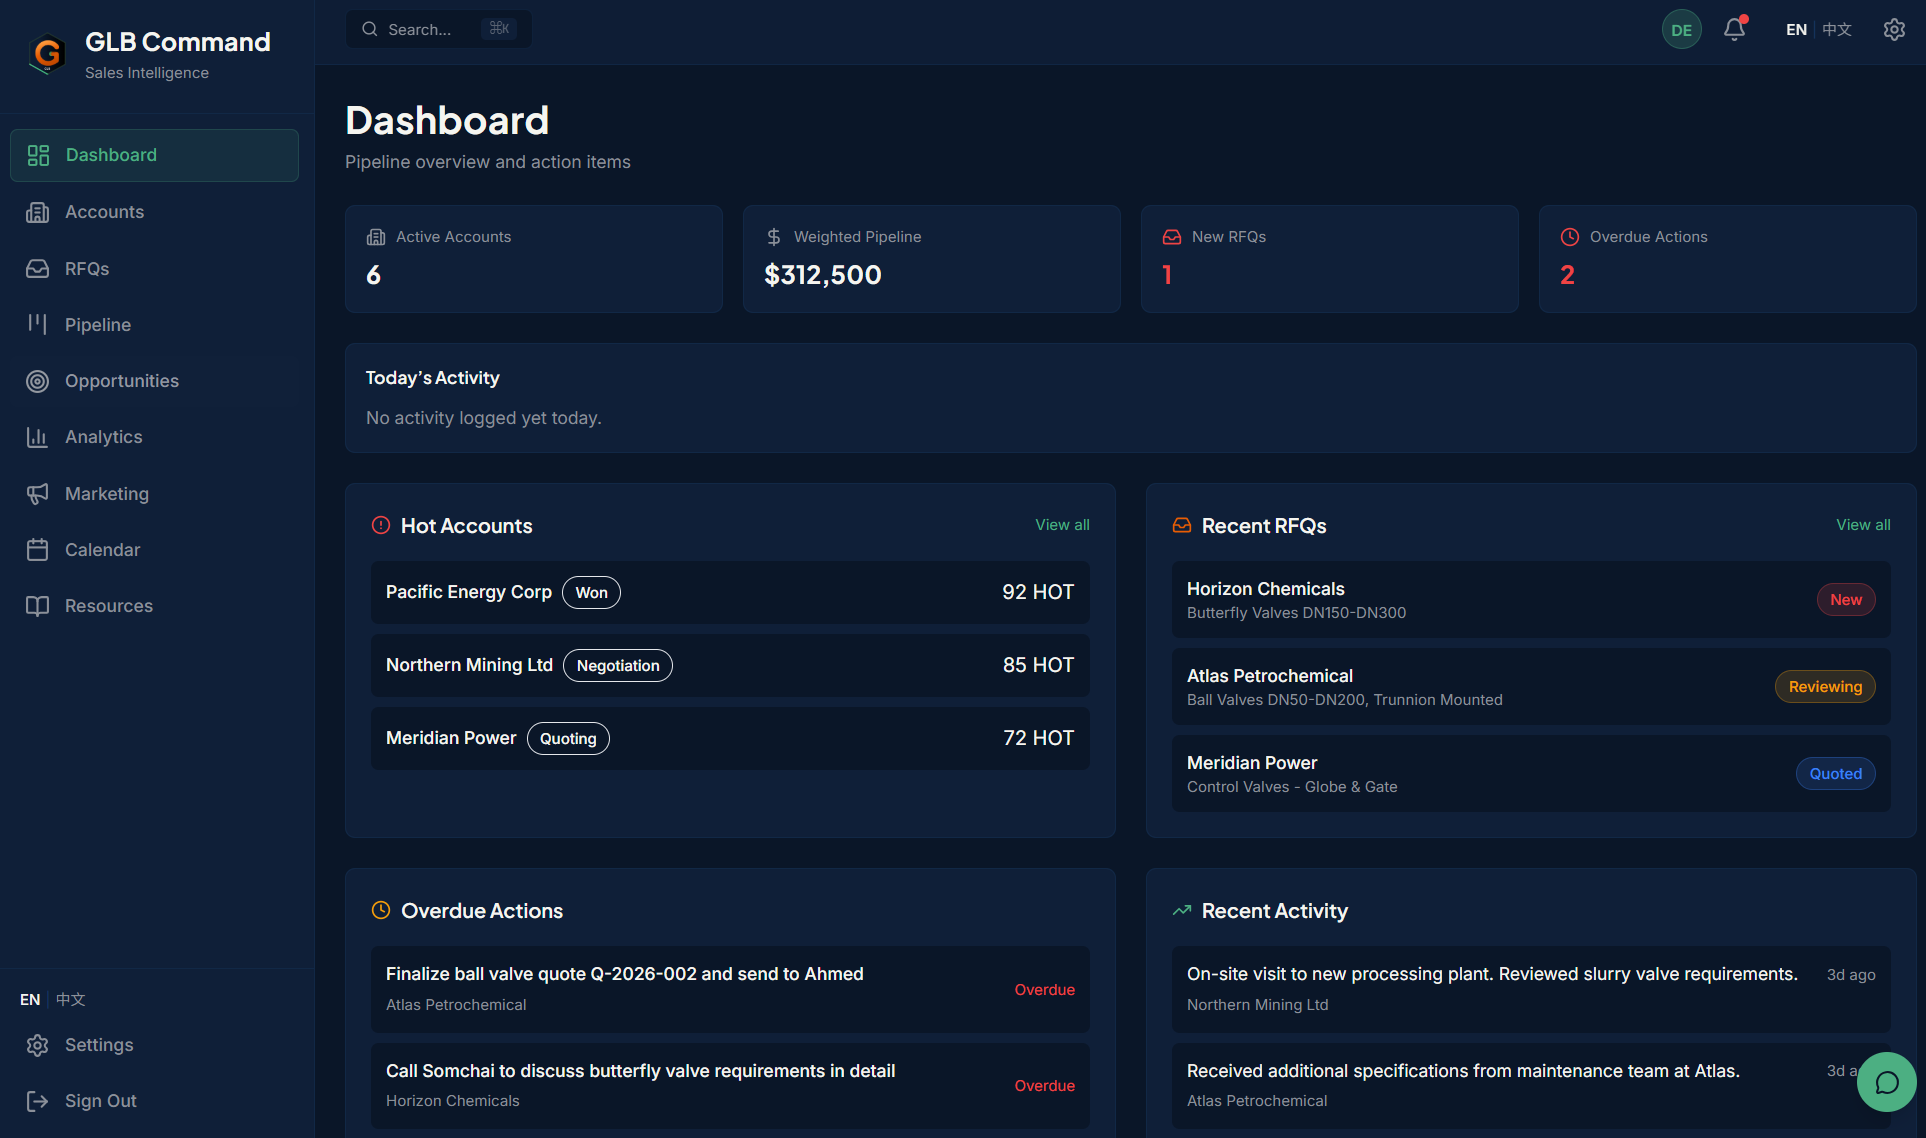Open Settings from the bottom sidebar menu
This screenshot has width=1926, height=1138.
click(x=99, y=1044)
